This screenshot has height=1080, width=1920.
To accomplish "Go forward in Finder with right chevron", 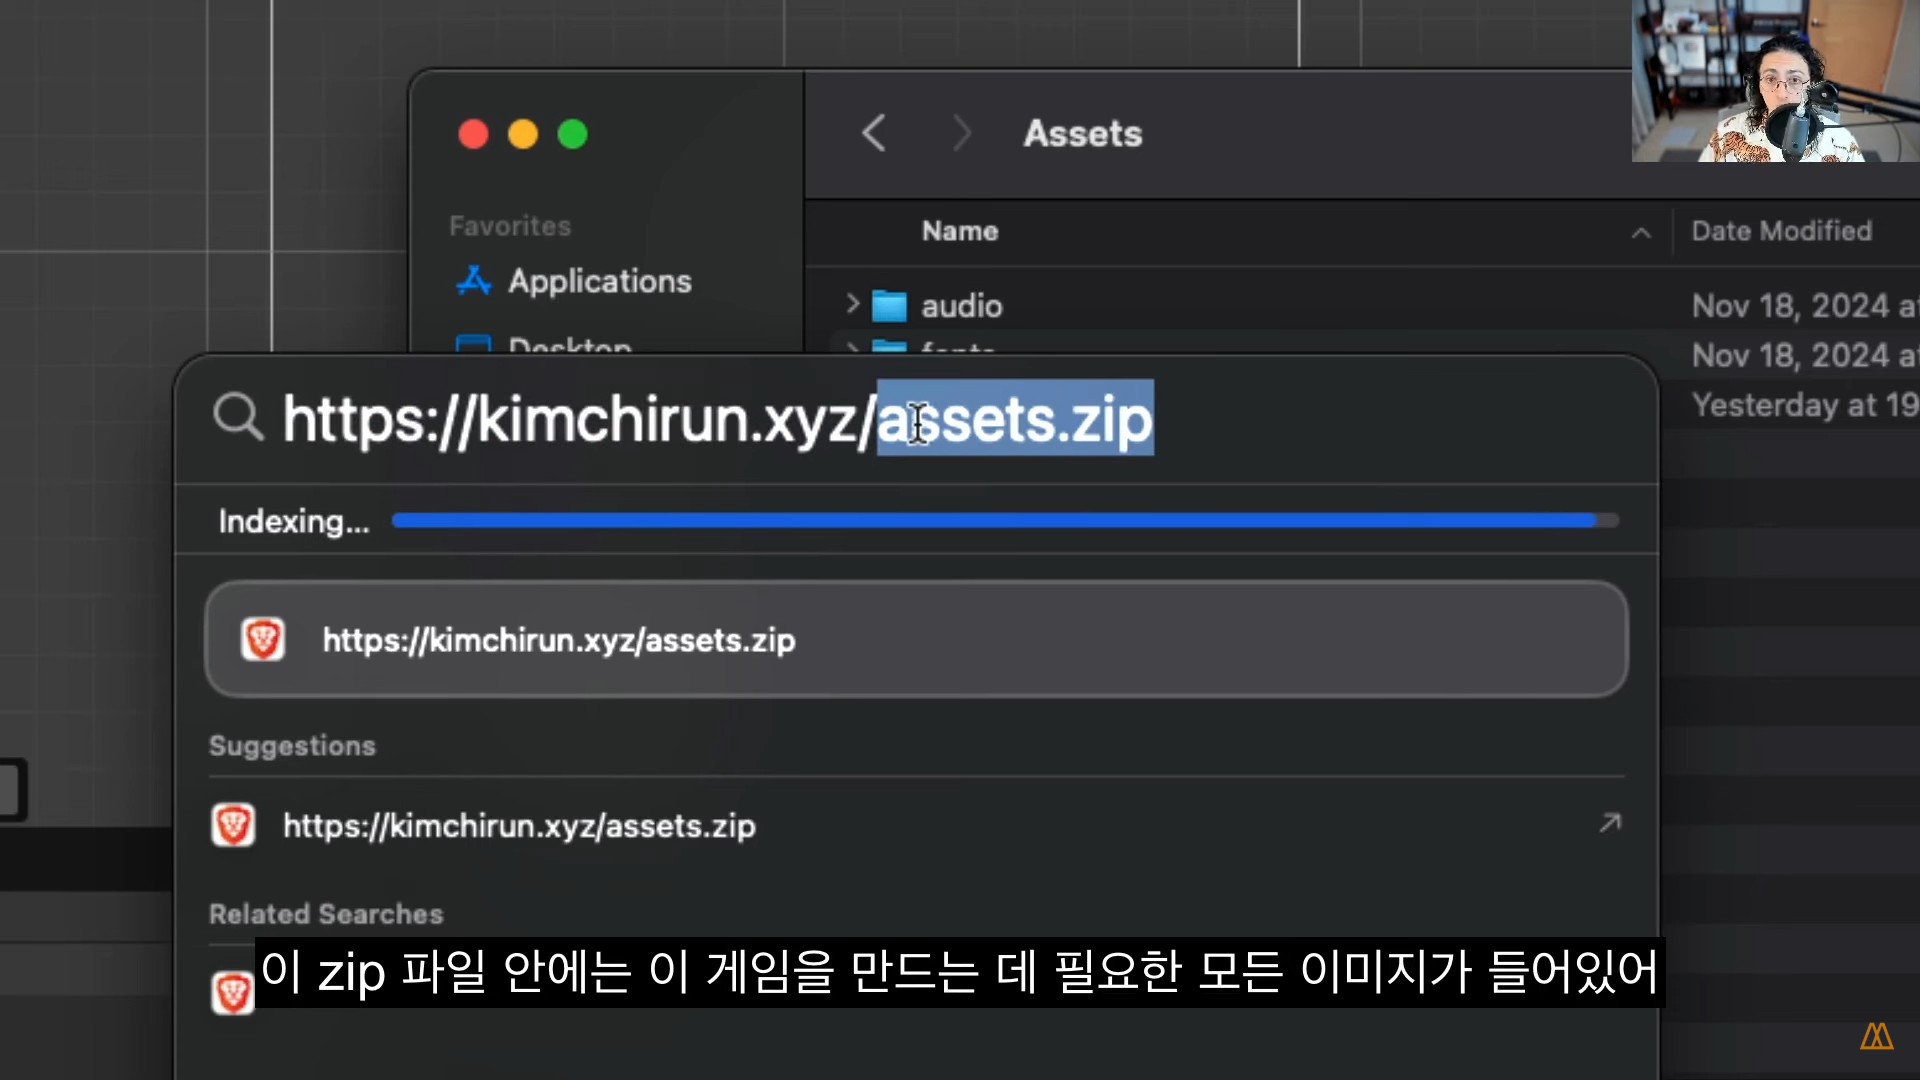I will click(961, 133).
